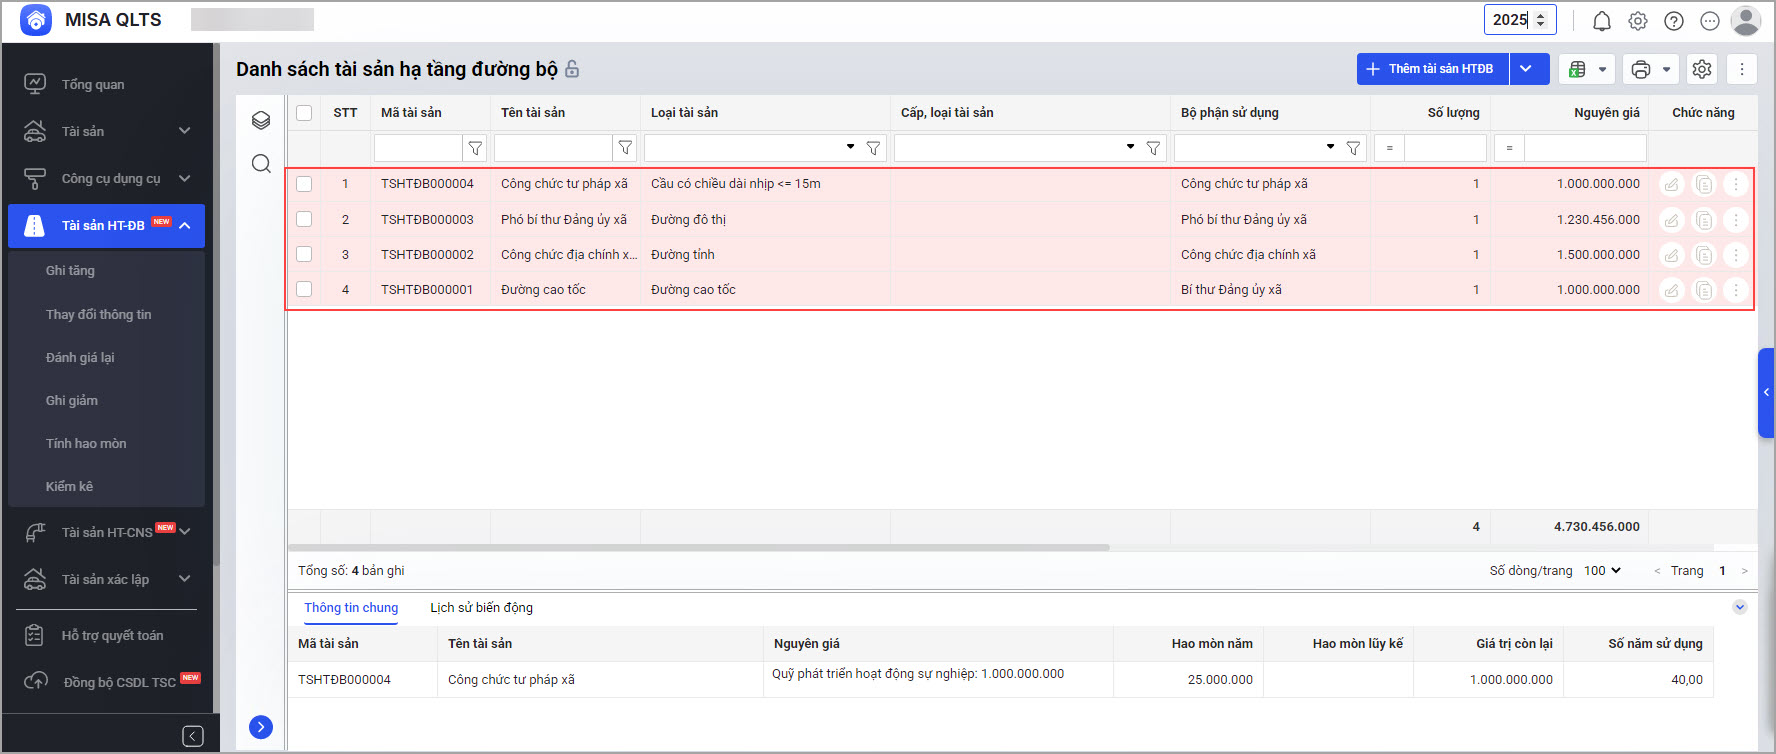The width and height of the screenshot is (1776, 754).
Task: Click the print icon in toolbar
Action: click(1641, 69)
